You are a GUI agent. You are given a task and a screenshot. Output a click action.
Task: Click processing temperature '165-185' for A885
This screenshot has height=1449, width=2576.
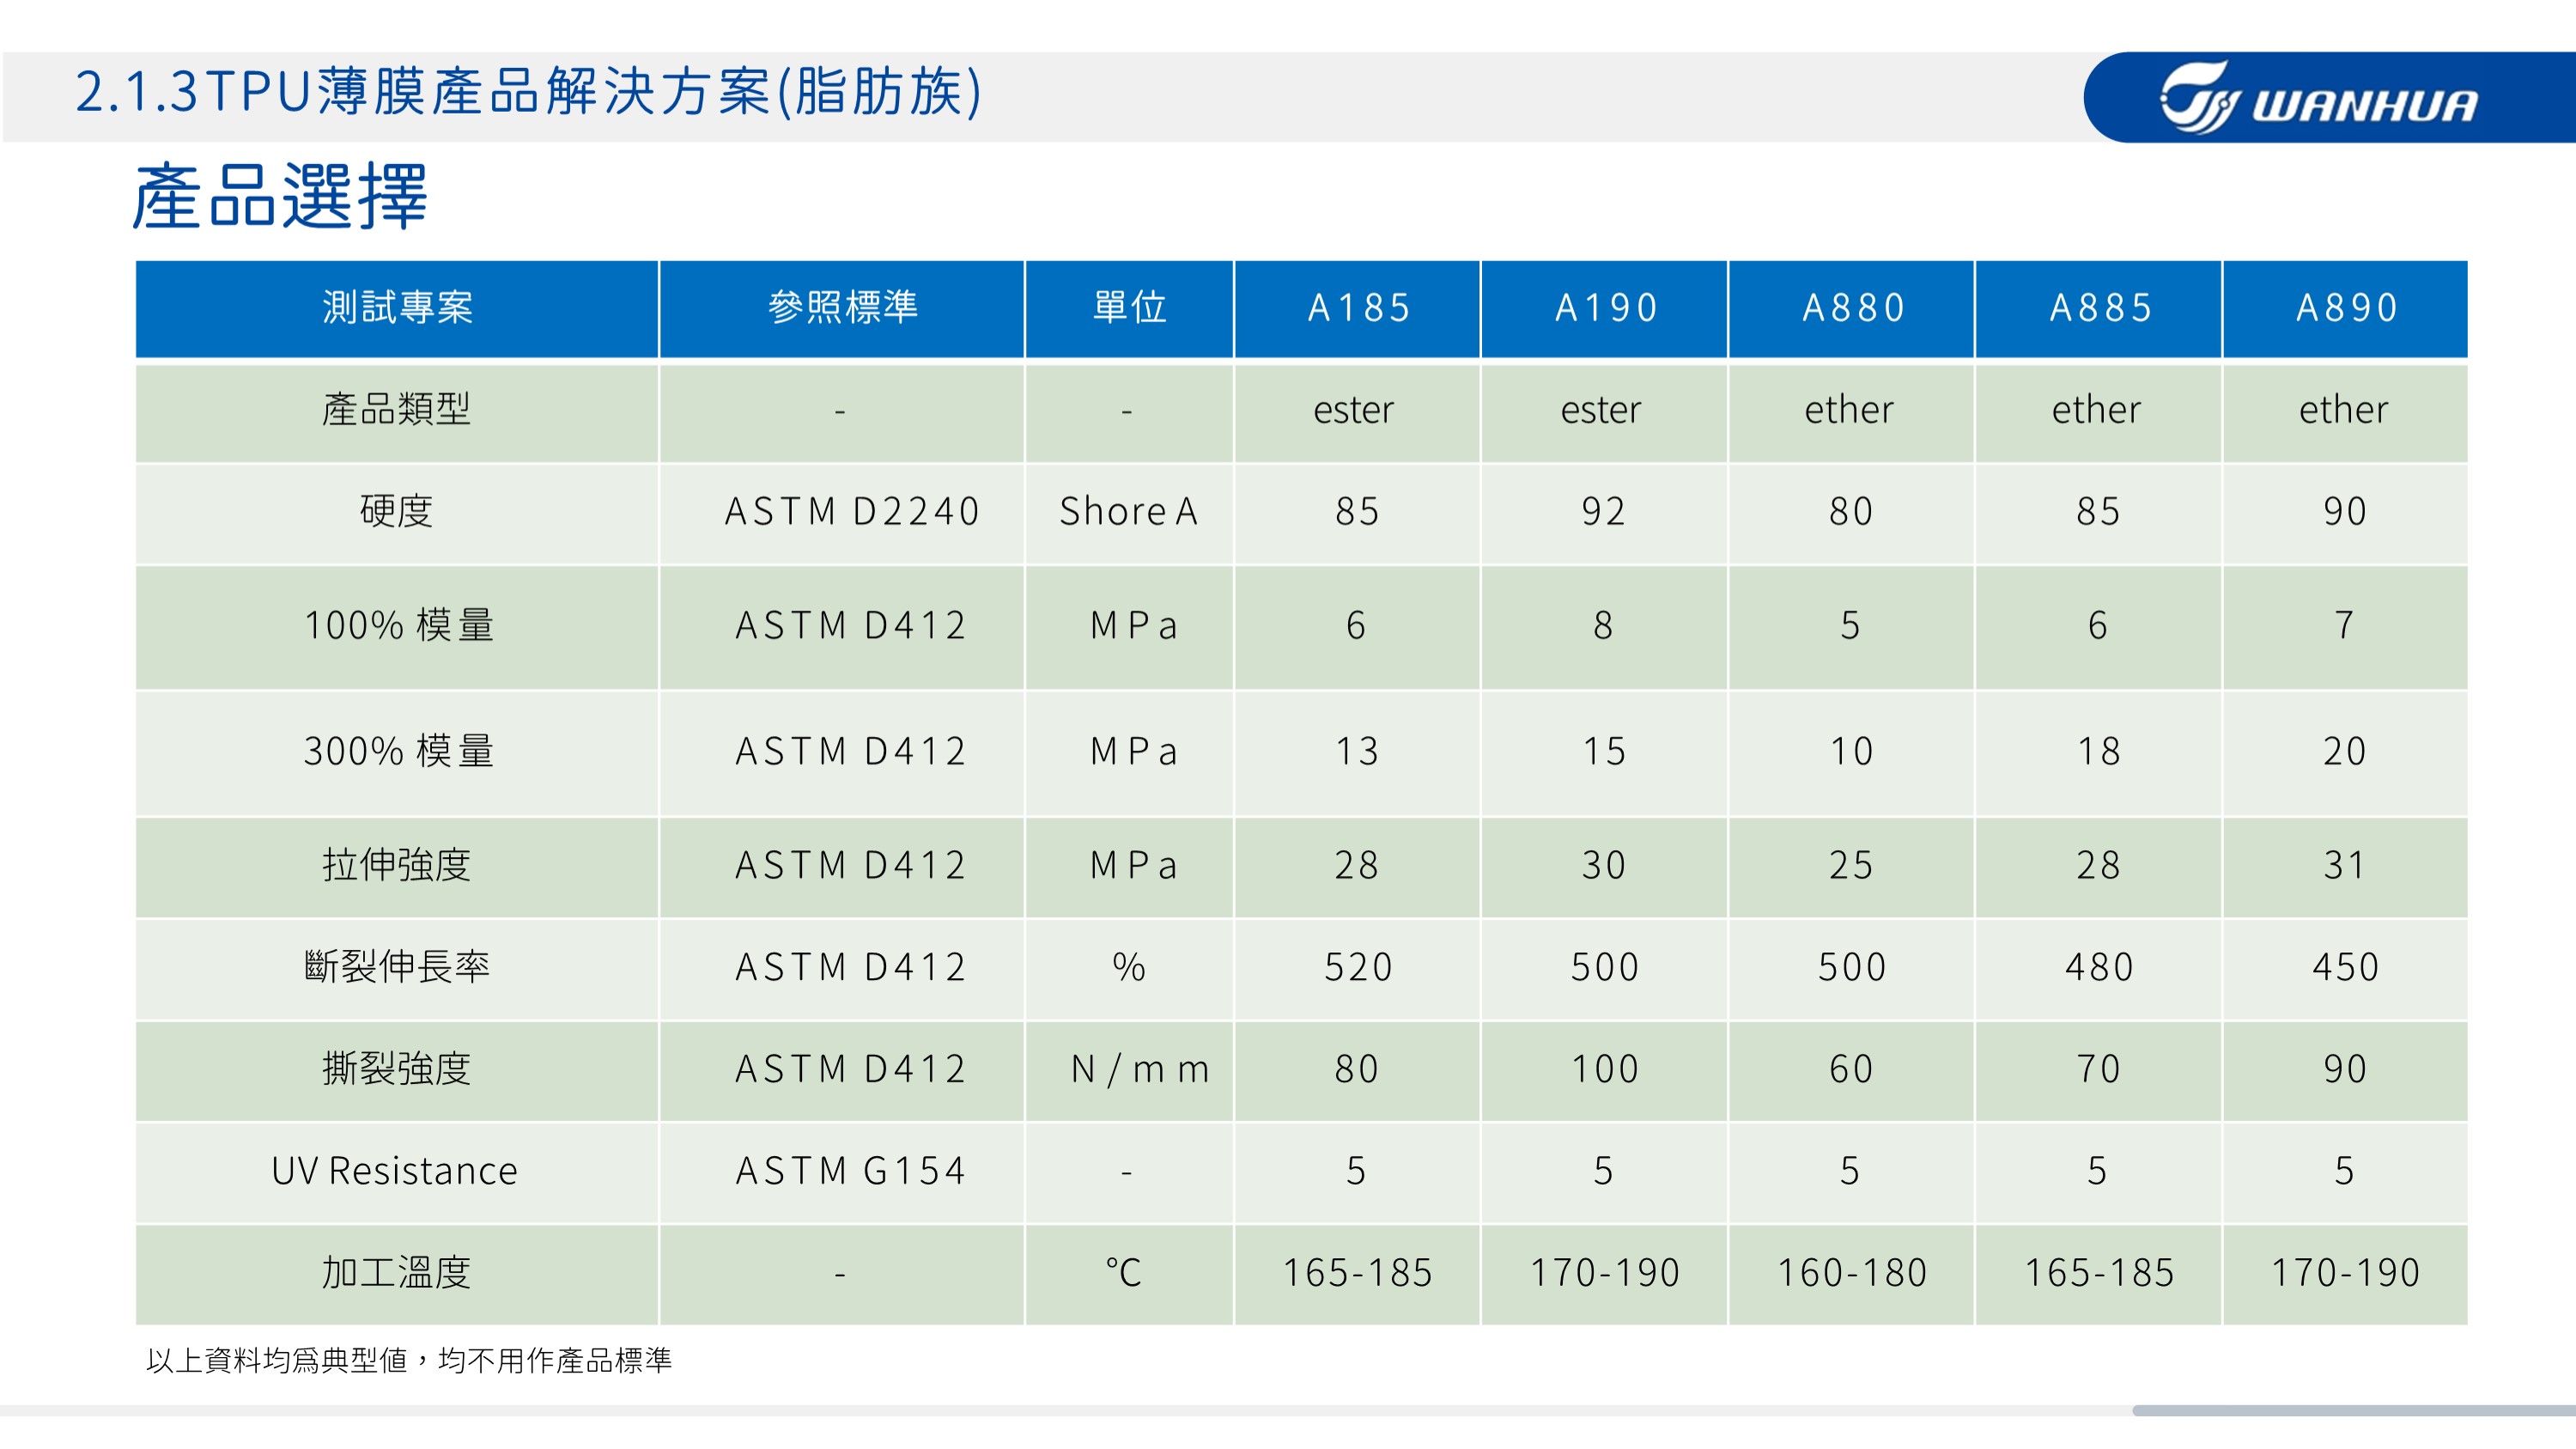(2099, 1274)
